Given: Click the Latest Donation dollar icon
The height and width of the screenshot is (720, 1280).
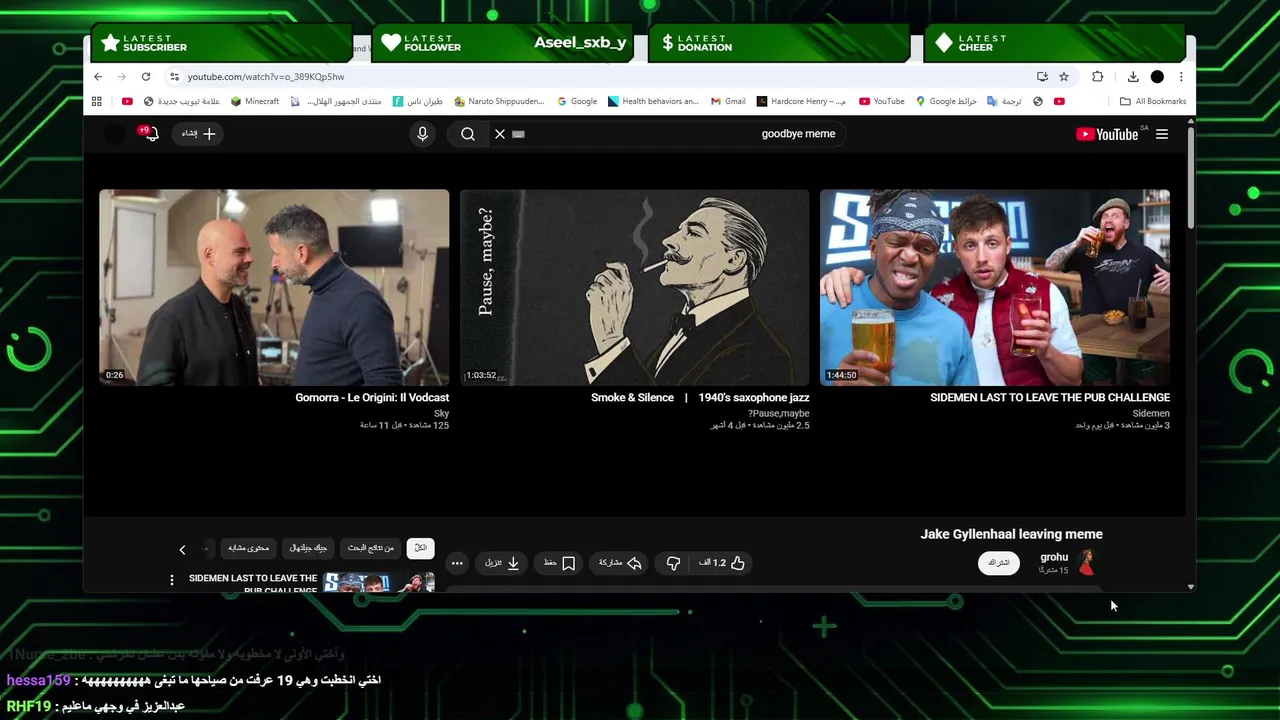Looking at the screenshot, I should tap(668, 43).
